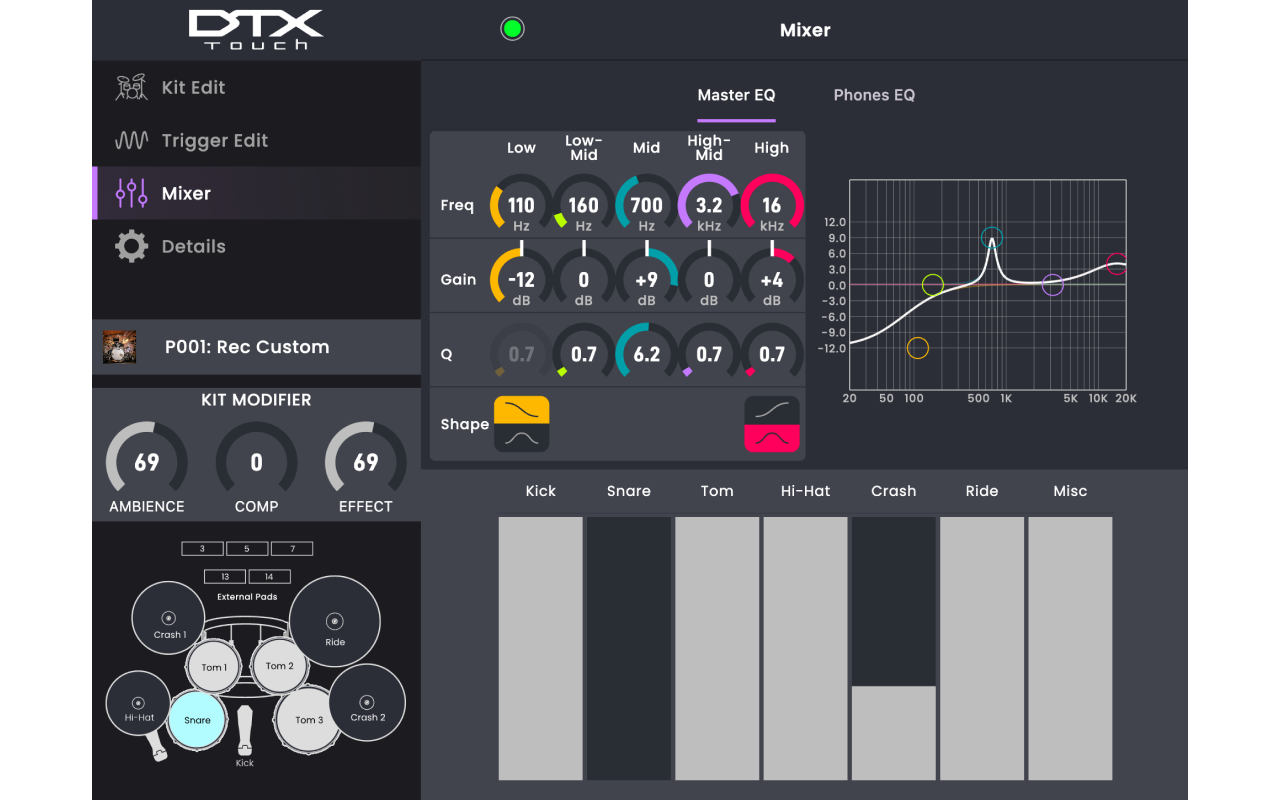The width and height of the screenshot is (1280, 800).
Task: Select the Crash 2 pad
Action: pos(367,703)
